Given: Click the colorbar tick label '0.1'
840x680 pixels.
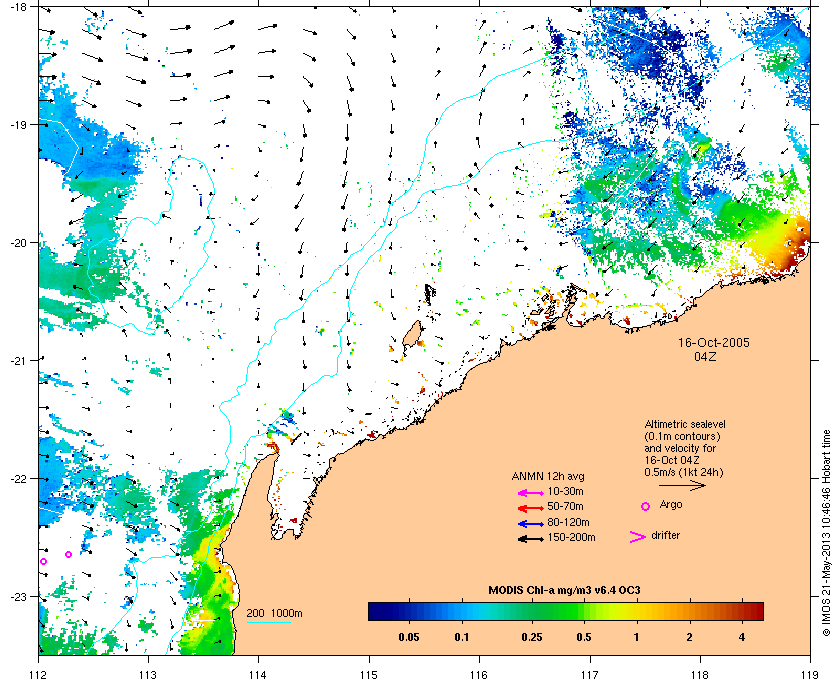Looking at the screenshot, I should click(461, 637).
